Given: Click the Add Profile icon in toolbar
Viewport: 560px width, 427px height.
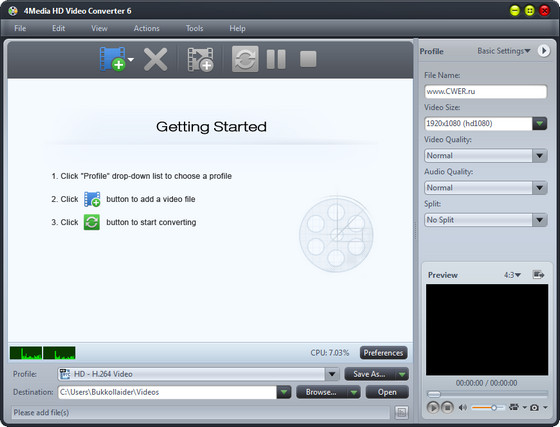Looking at the screenshot, I should tap(200, 60).
